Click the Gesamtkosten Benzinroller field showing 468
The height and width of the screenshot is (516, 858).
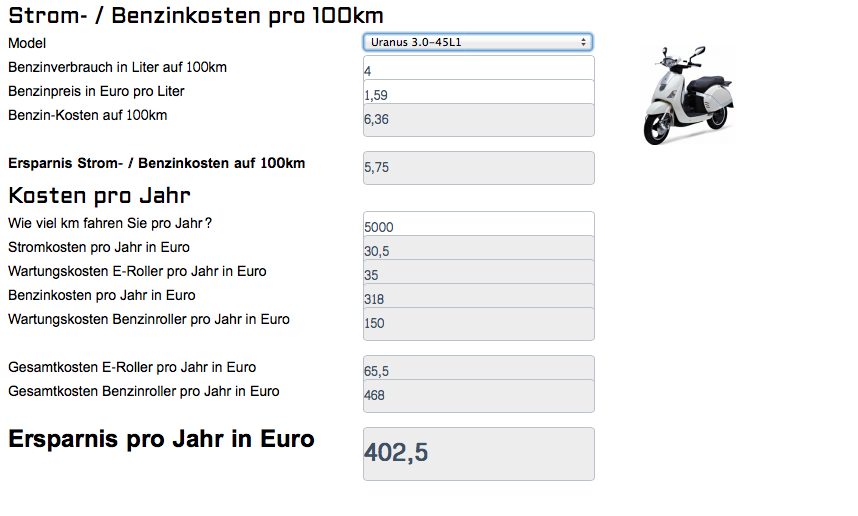tap(478, 395)
